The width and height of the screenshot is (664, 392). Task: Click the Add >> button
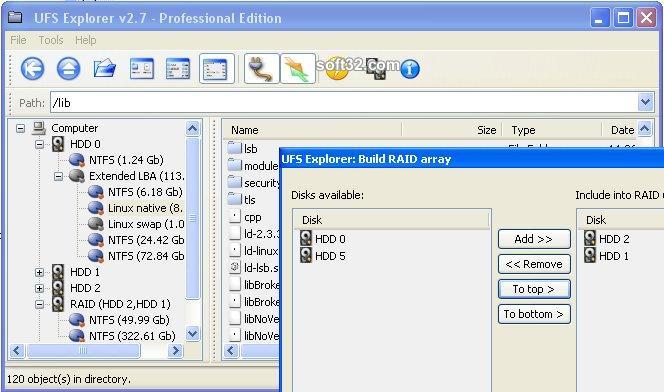tap(534, 239)
